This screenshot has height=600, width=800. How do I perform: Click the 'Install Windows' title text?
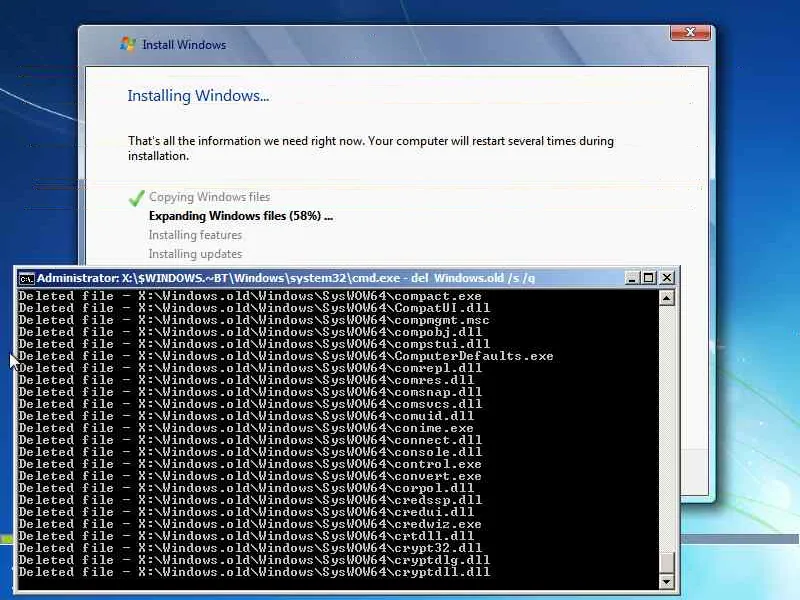[x=184, y=45]
